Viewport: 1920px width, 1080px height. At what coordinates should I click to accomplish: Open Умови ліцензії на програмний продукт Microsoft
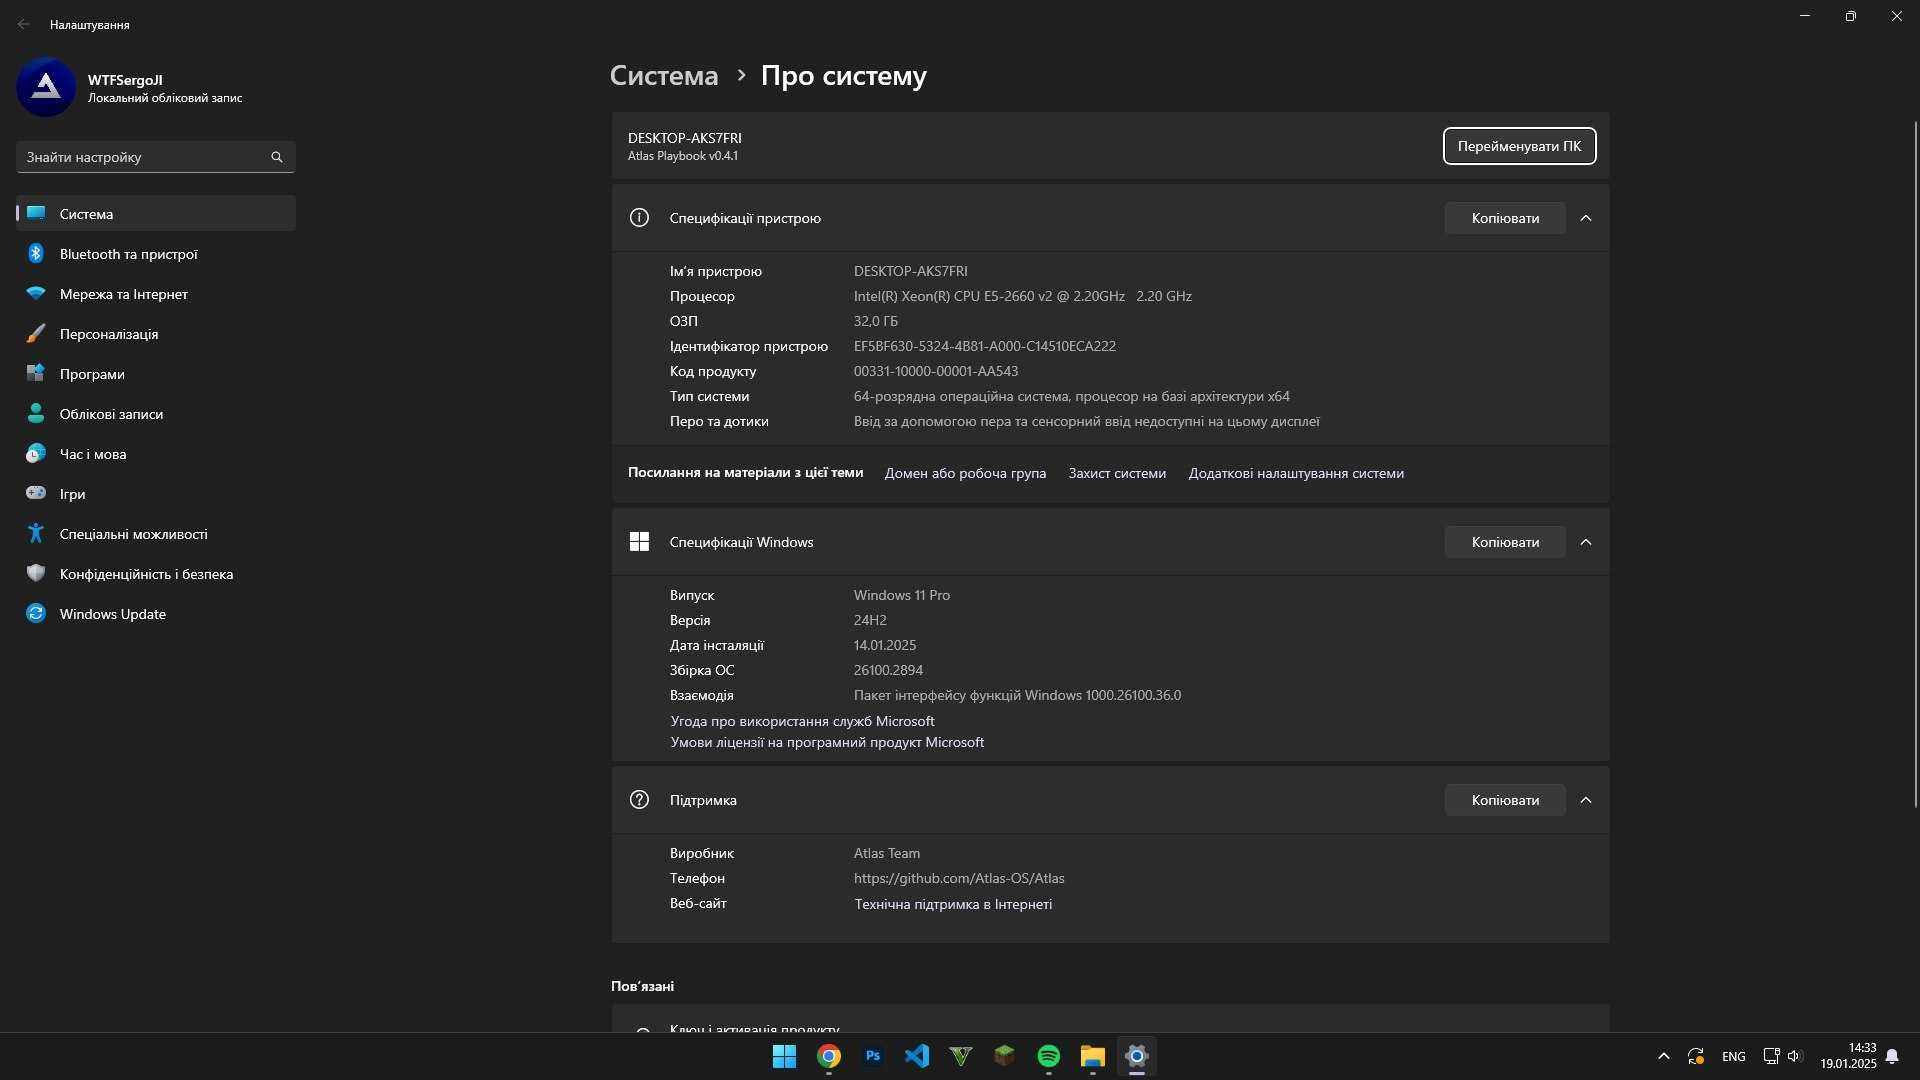click(827, 742)
